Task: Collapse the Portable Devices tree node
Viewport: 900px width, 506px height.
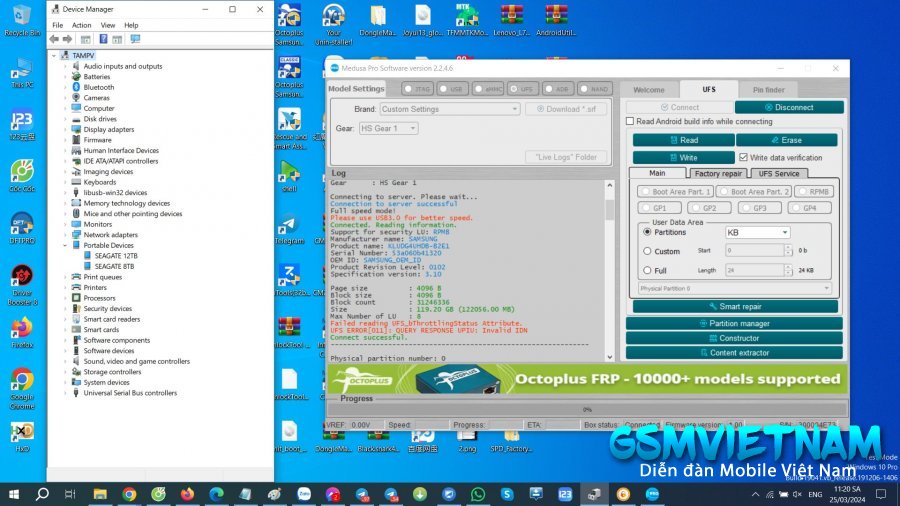Action: tap(65, 245)
